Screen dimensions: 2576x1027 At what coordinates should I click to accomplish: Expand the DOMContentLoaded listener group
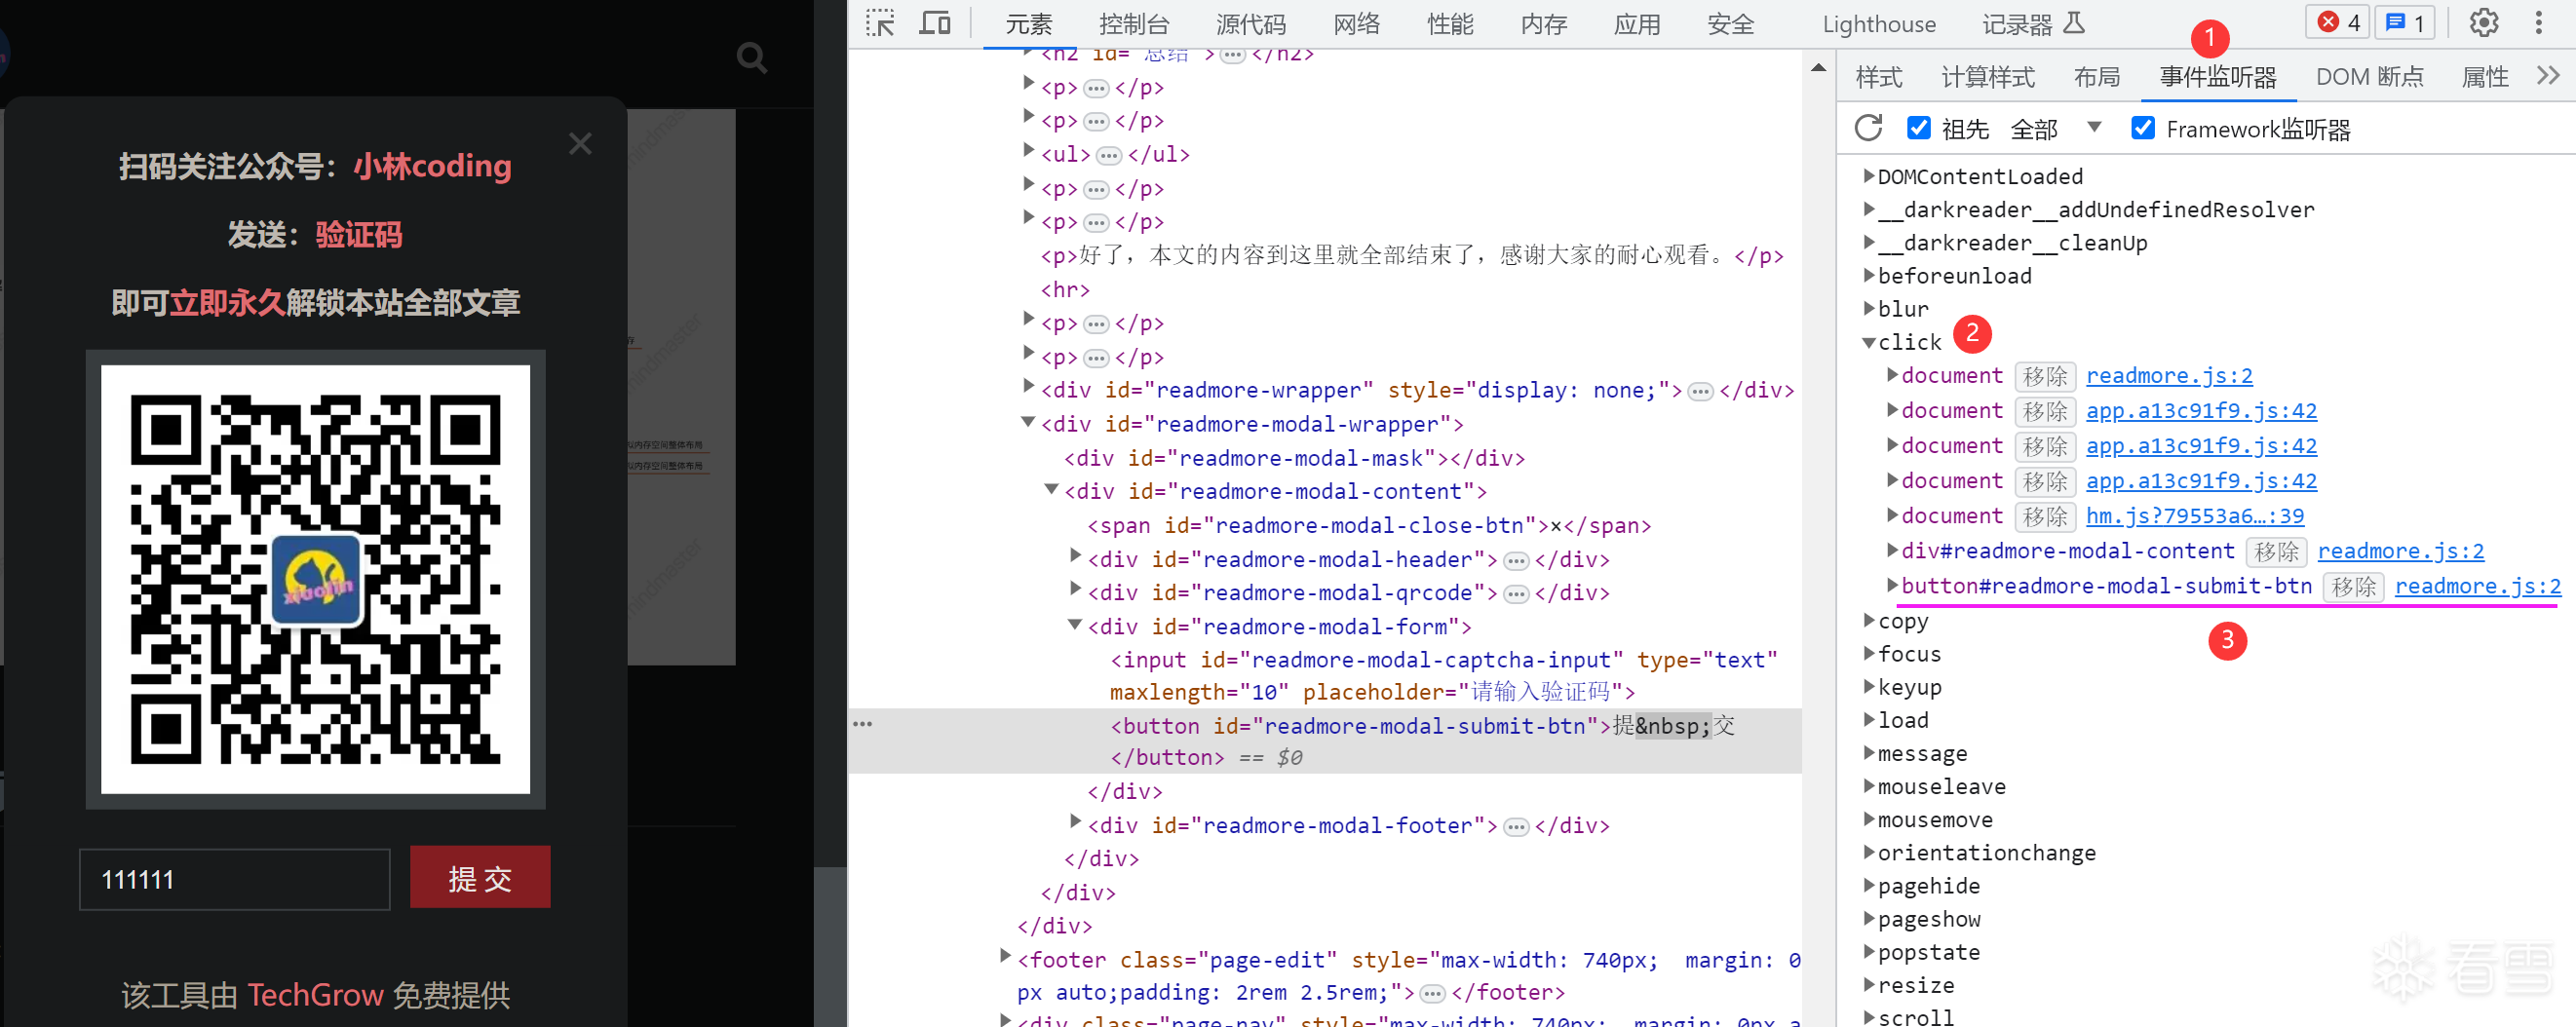1868,177
